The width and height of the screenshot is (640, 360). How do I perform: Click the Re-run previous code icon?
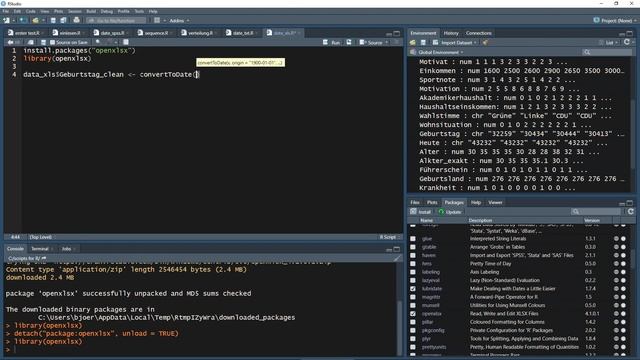pos(349,42)
